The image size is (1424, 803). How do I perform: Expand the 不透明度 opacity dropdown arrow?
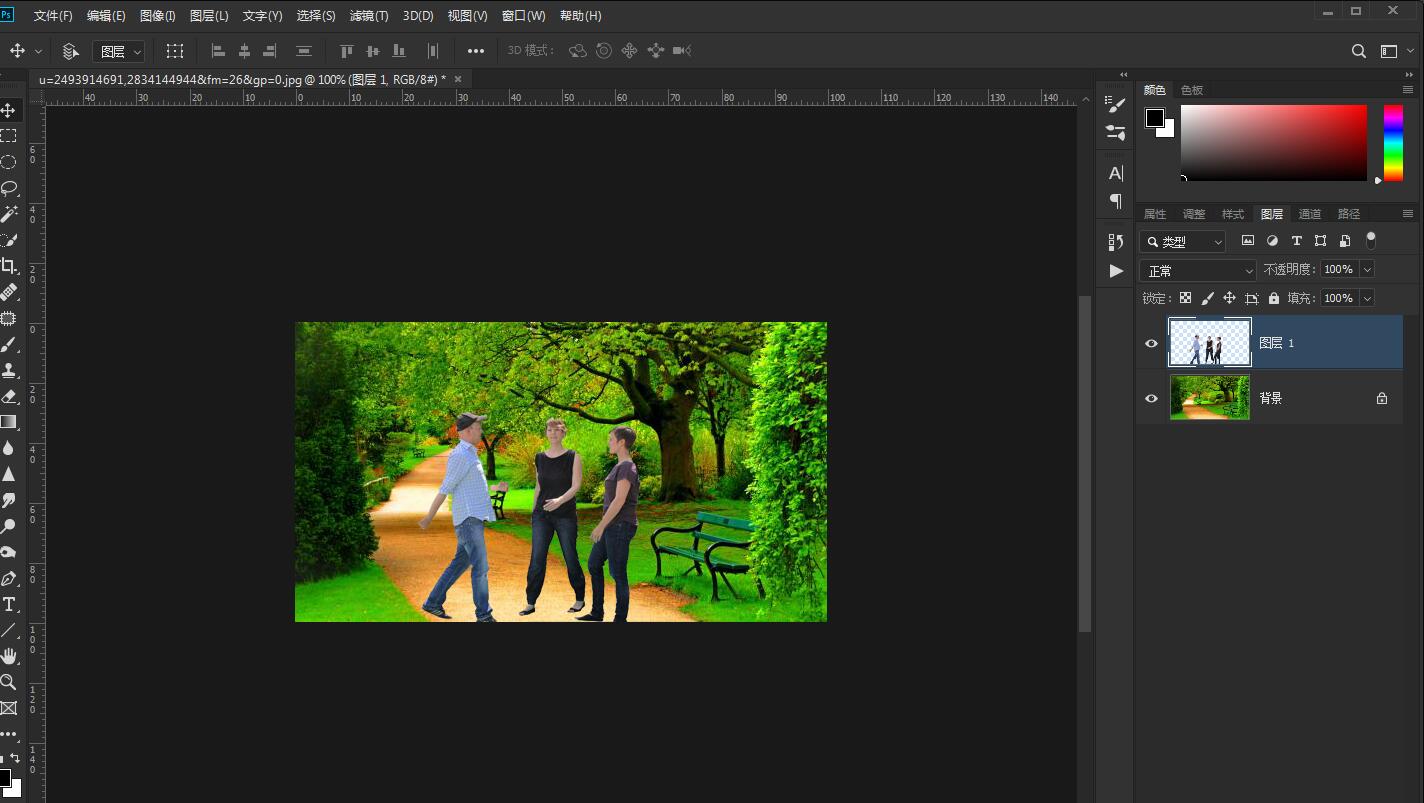pos(1367,269)
